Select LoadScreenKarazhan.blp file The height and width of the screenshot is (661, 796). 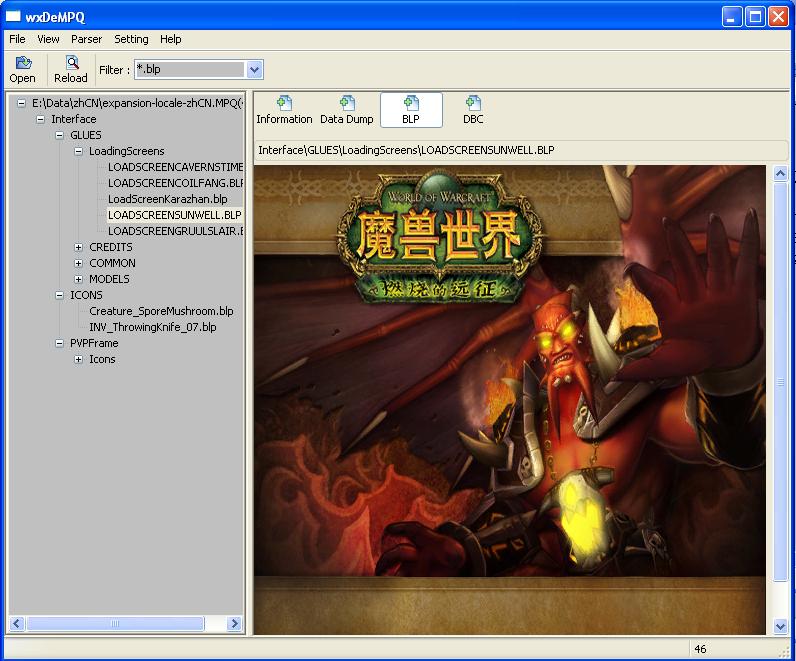pos(168,199)
